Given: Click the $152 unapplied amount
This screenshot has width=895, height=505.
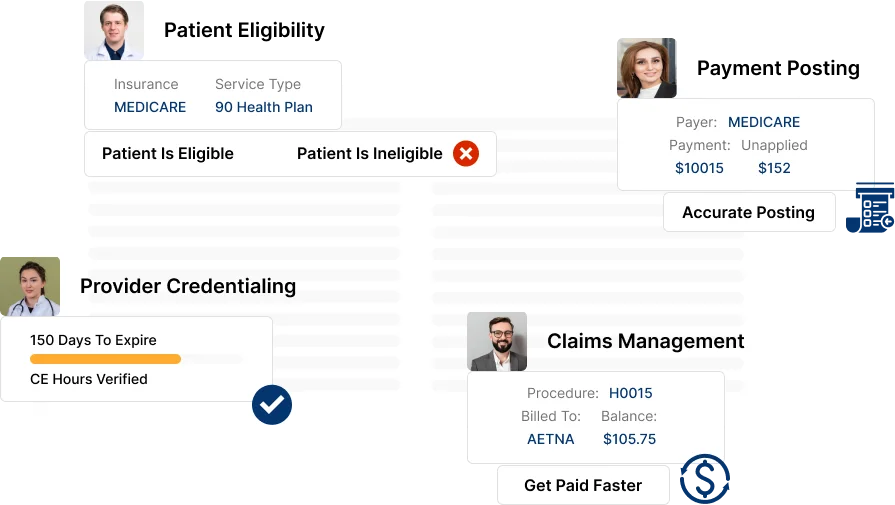Looking at the screenshot, I should pos(774,168).
